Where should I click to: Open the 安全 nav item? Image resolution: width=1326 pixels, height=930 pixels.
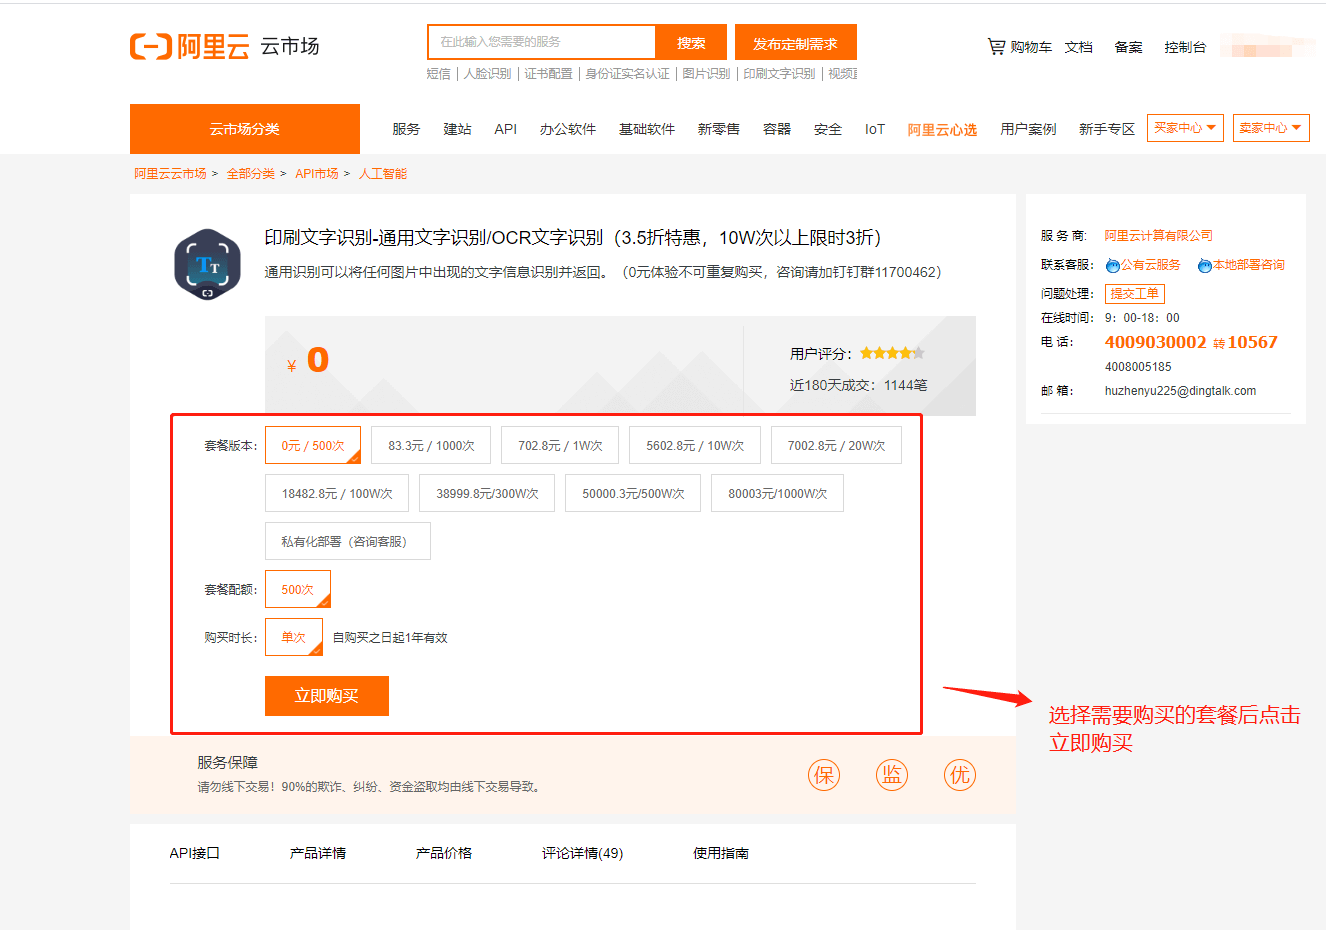828,129
